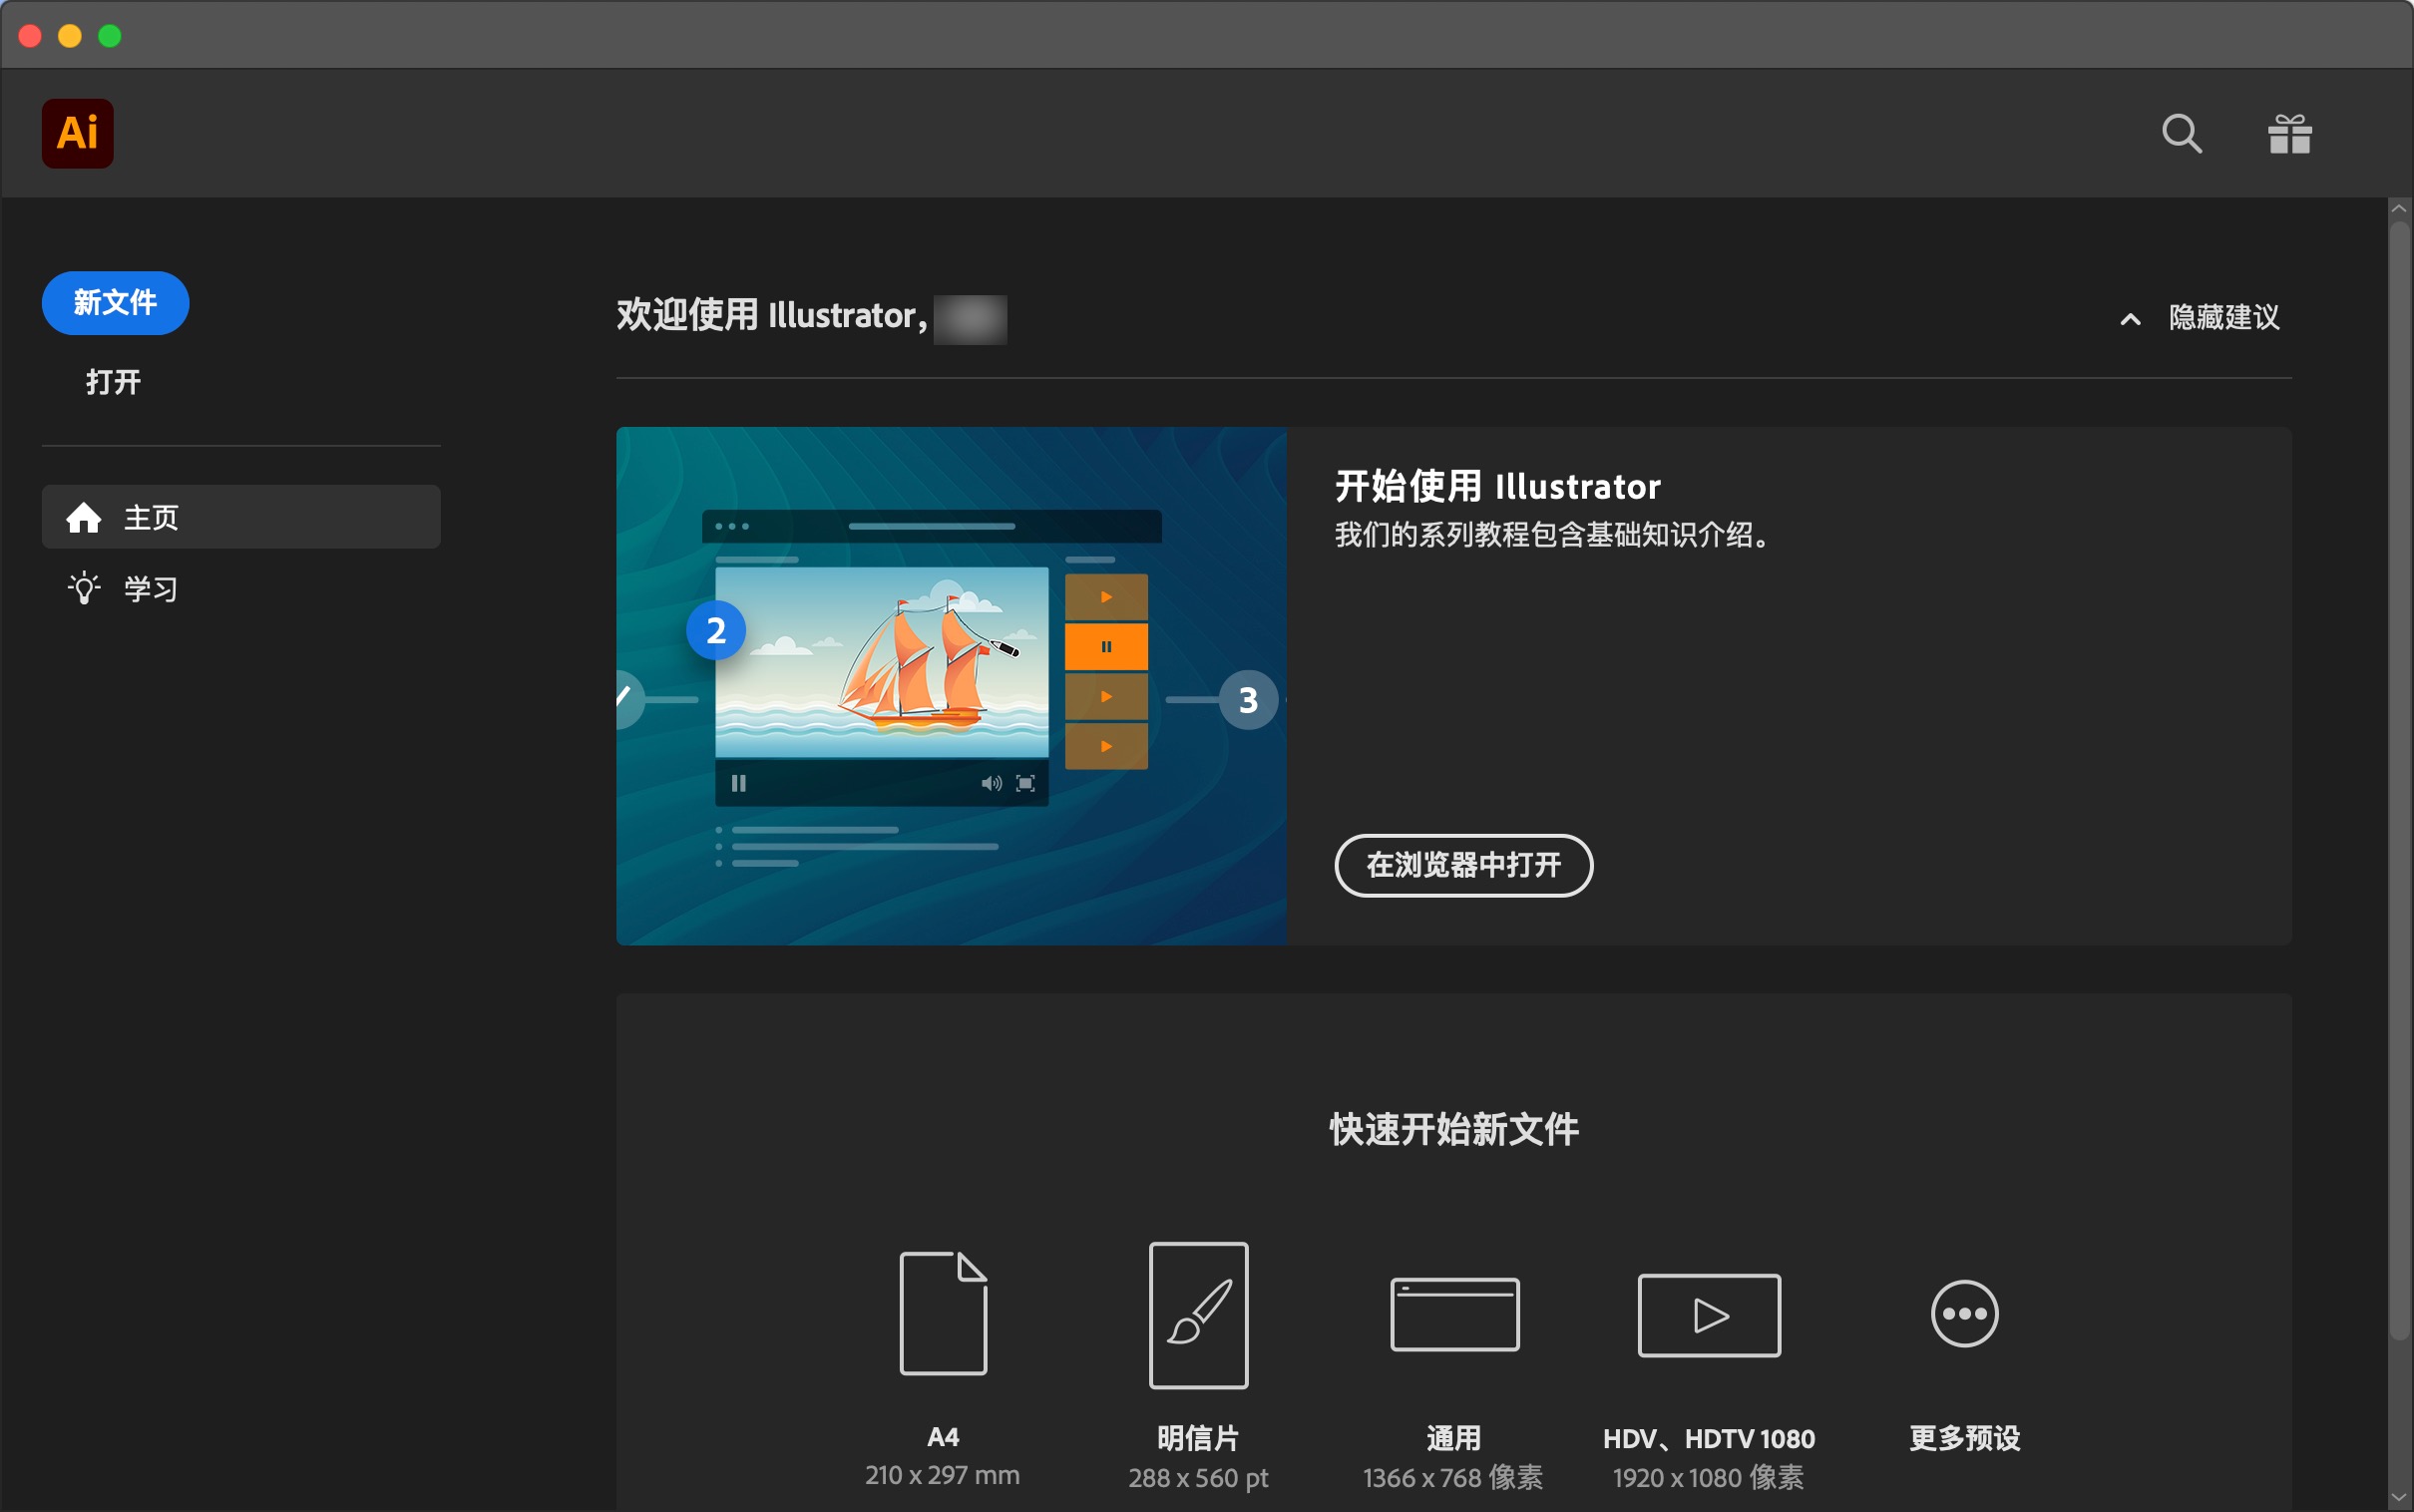Click the 快速开始新文件 heading
This screenshot has height=1512, width=2414.
click(1454, 1129)
